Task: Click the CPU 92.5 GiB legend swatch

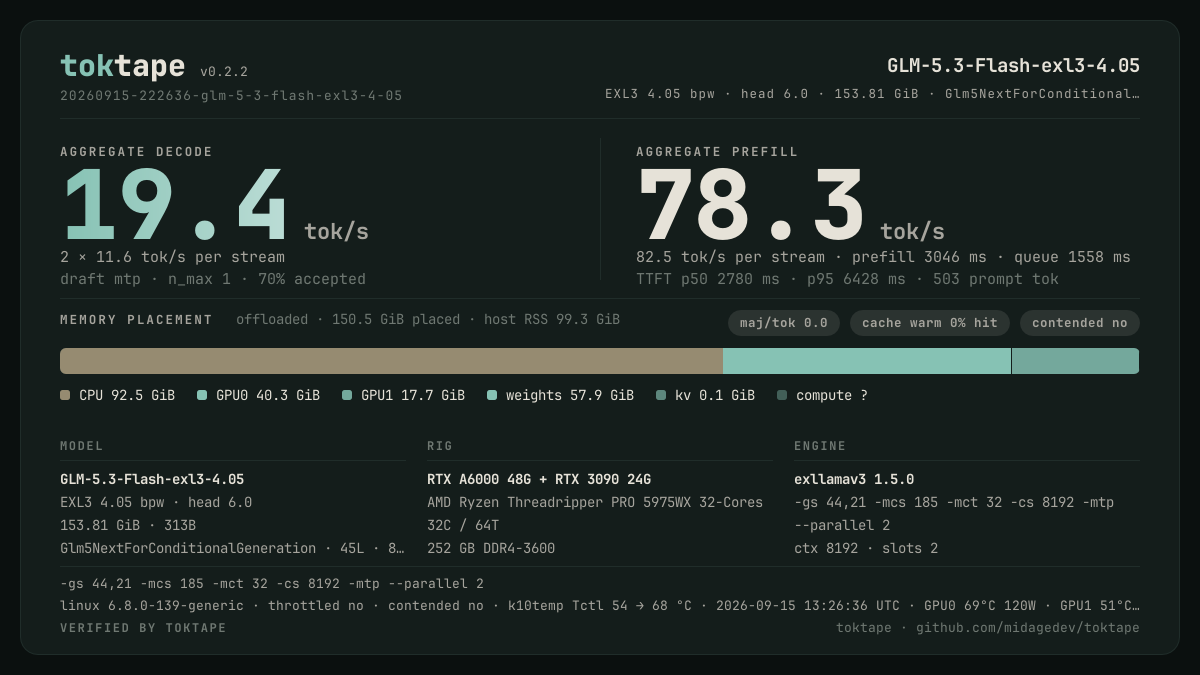Action: 65,395
